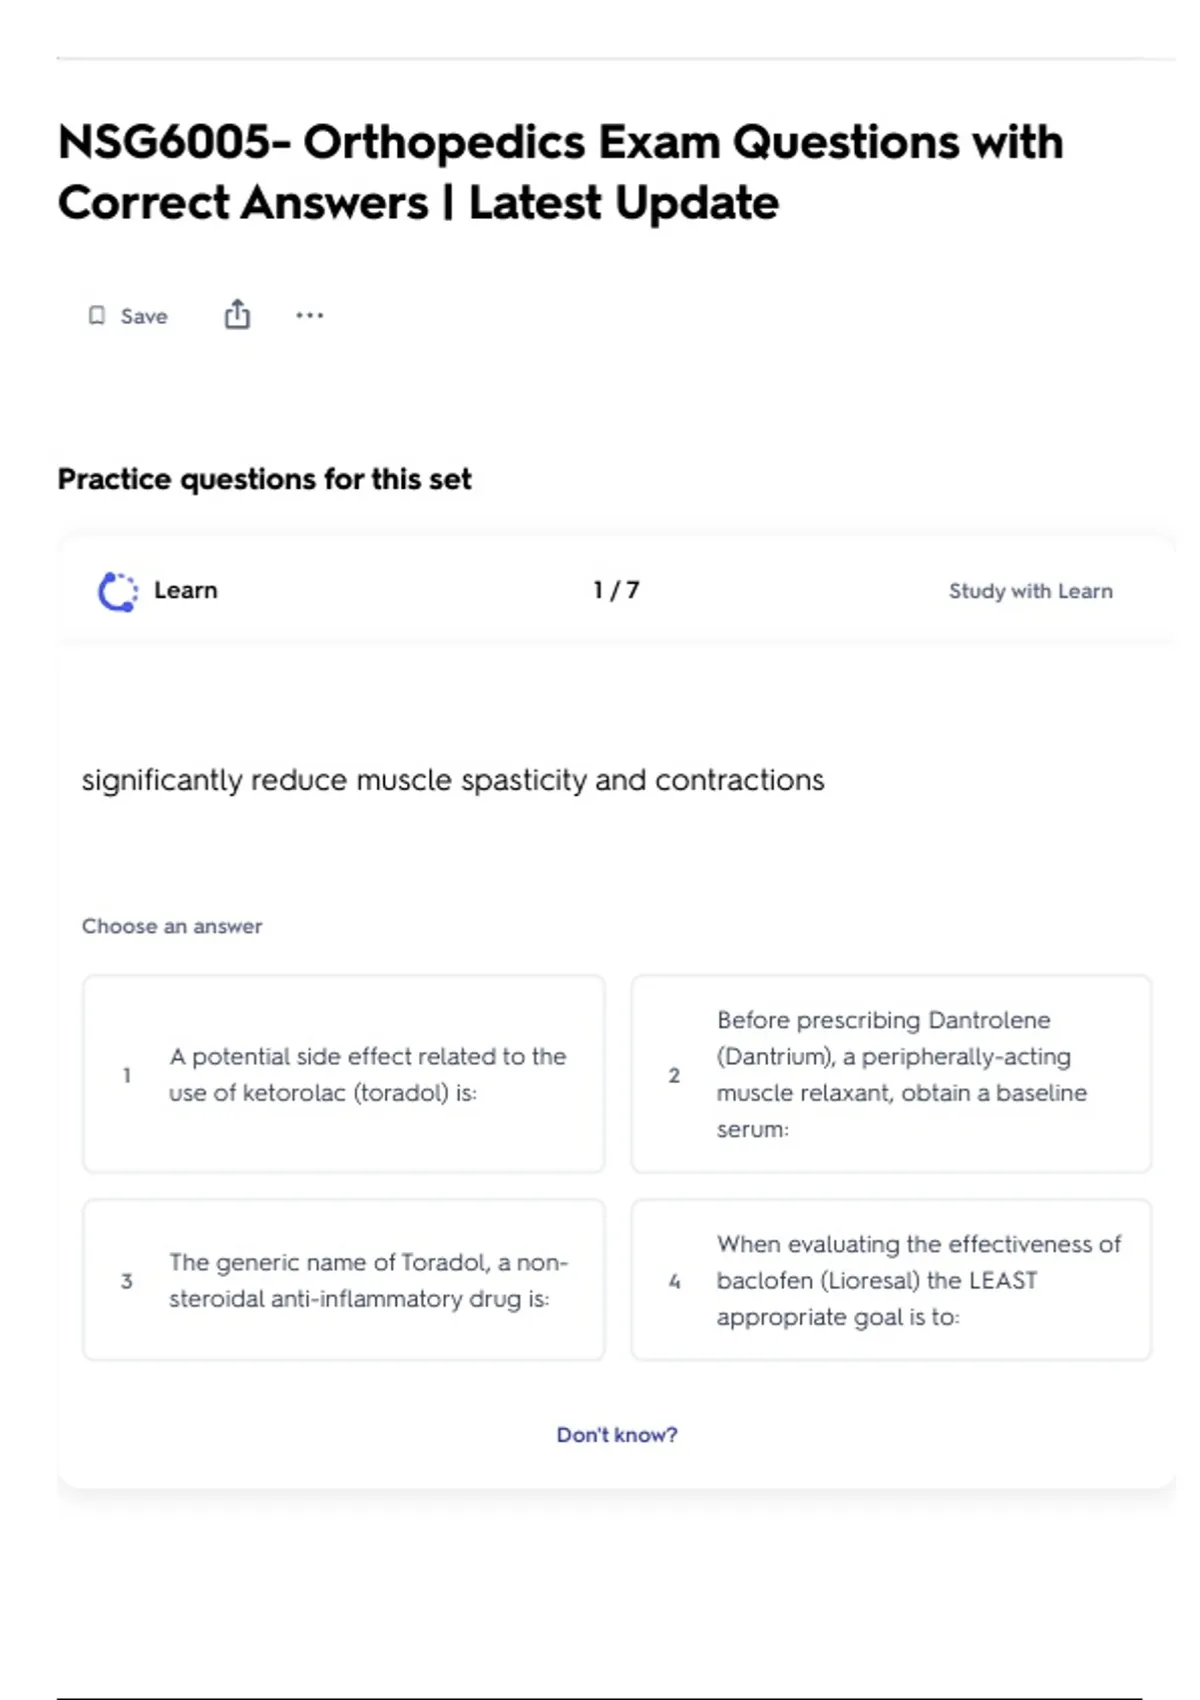Screen dimensions: 1200x1700
Task: Click the muscle spasticity question prompt text
Action: click(453, 780)
